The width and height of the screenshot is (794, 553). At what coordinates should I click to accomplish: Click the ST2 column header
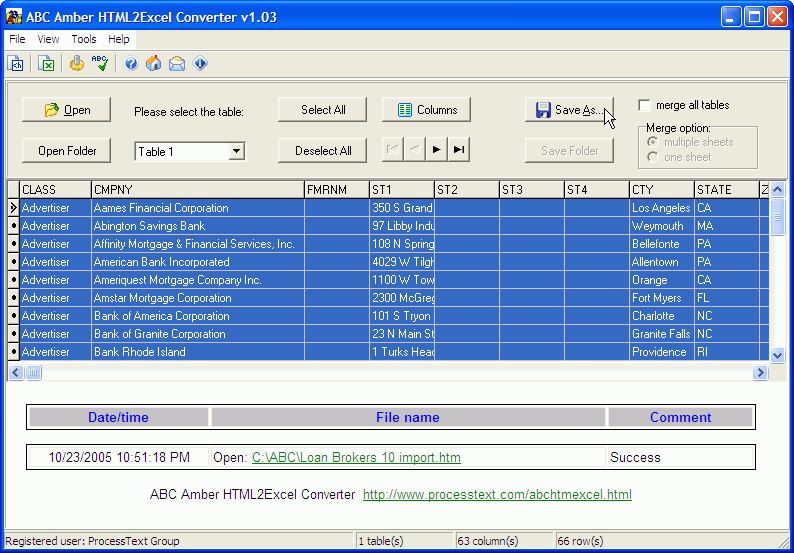(467, 190)
